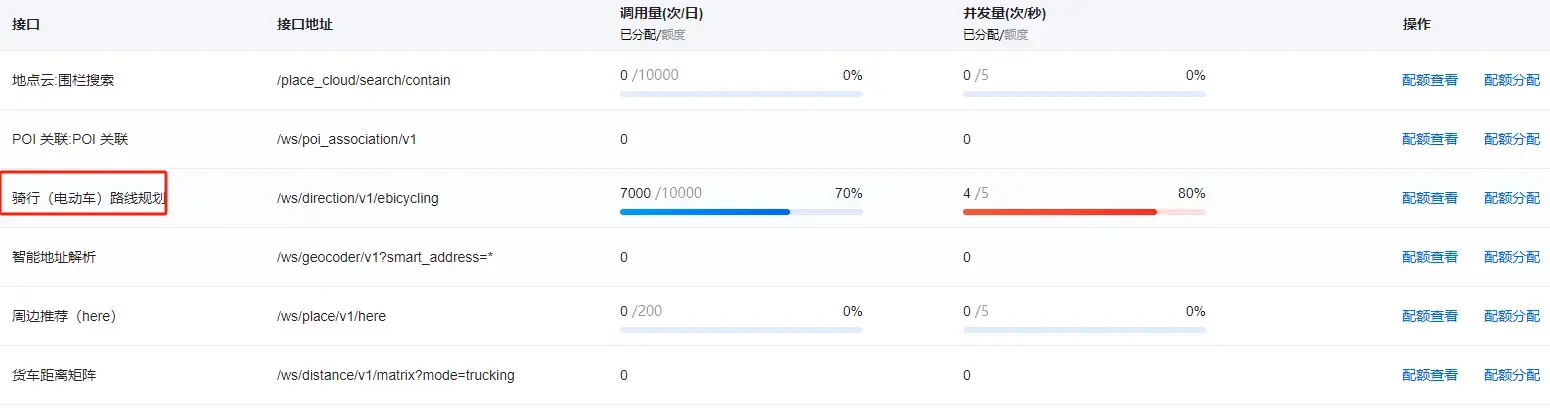The height and width of the screenshot is (415, 1550).
Task: Click the blue 70% 调用量 progress bar
Action: pos(705,212)
